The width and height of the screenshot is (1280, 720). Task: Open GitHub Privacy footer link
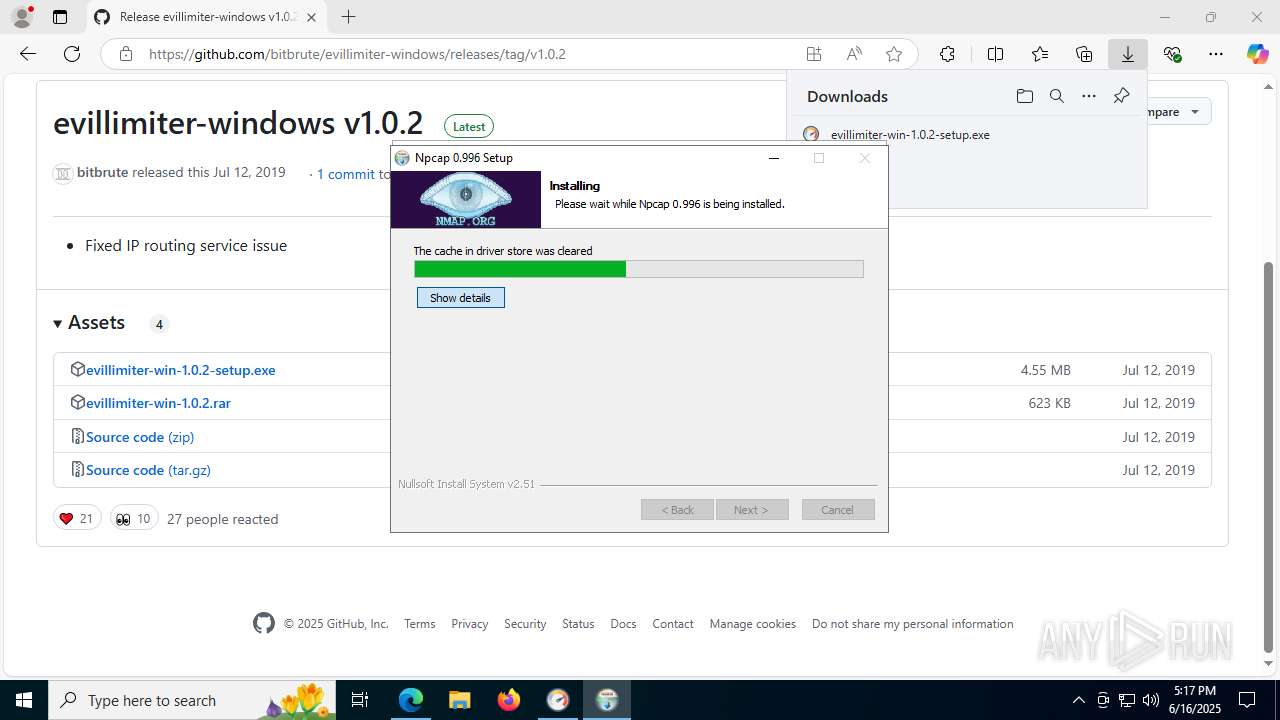[469, 623]
